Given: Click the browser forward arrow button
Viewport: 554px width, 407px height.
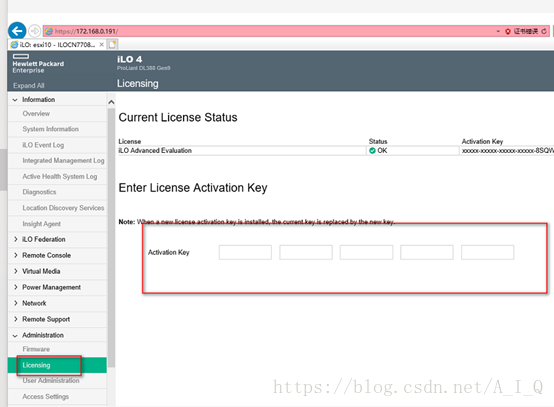Looking at the screenshot, I should point(34,31).
